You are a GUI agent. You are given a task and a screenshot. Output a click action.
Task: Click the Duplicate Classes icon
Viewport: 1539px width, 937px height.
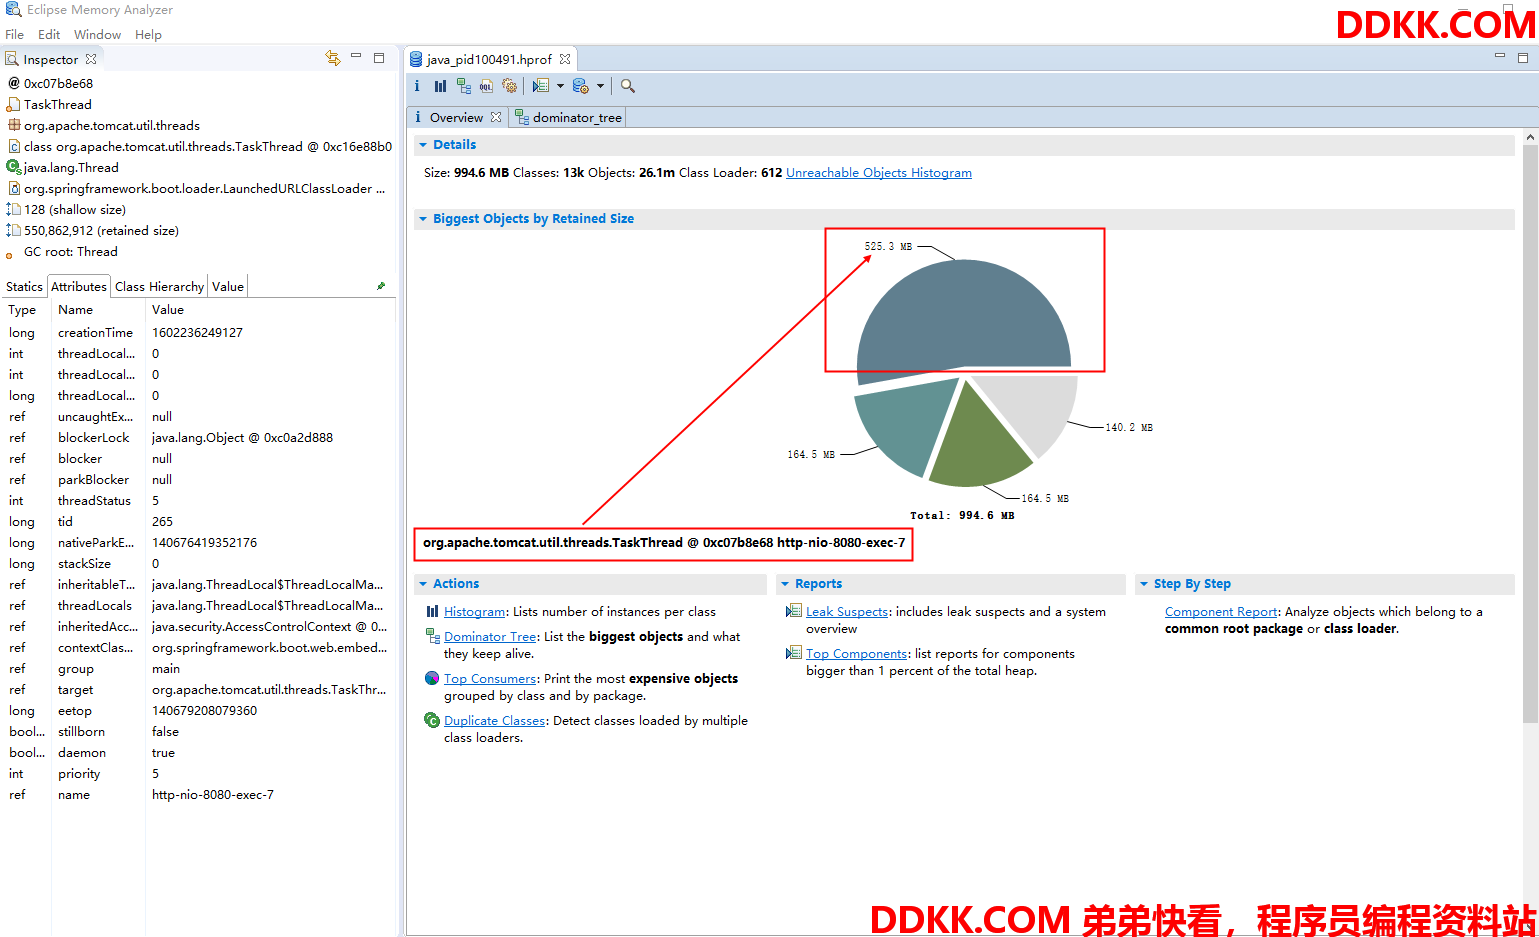[x=432, y=720]
